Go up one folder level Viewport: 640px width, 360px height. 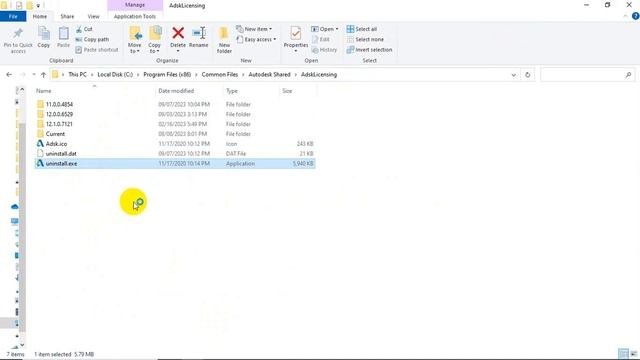point(43,75)
